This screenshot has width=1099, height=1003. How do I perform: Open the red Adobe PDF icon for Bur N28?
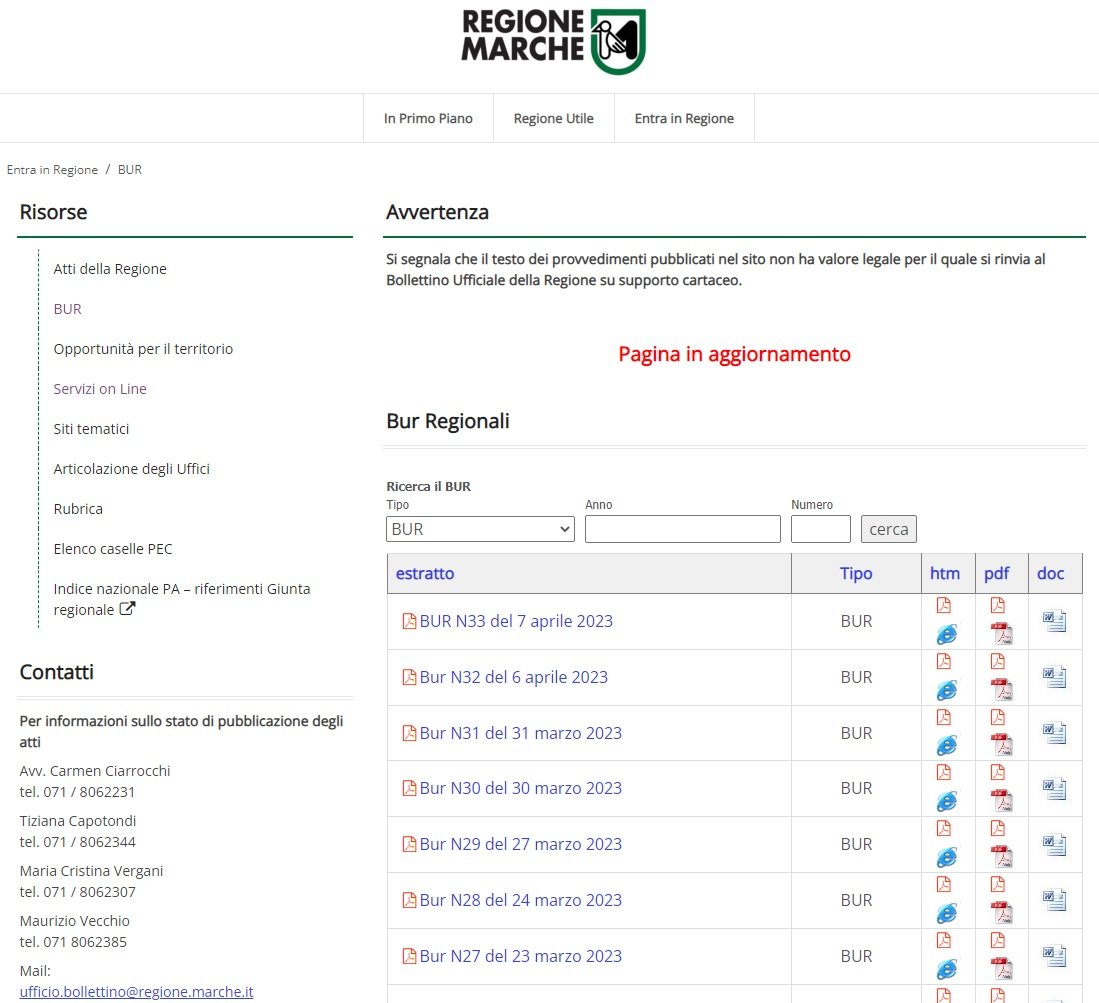[1001, 913]
